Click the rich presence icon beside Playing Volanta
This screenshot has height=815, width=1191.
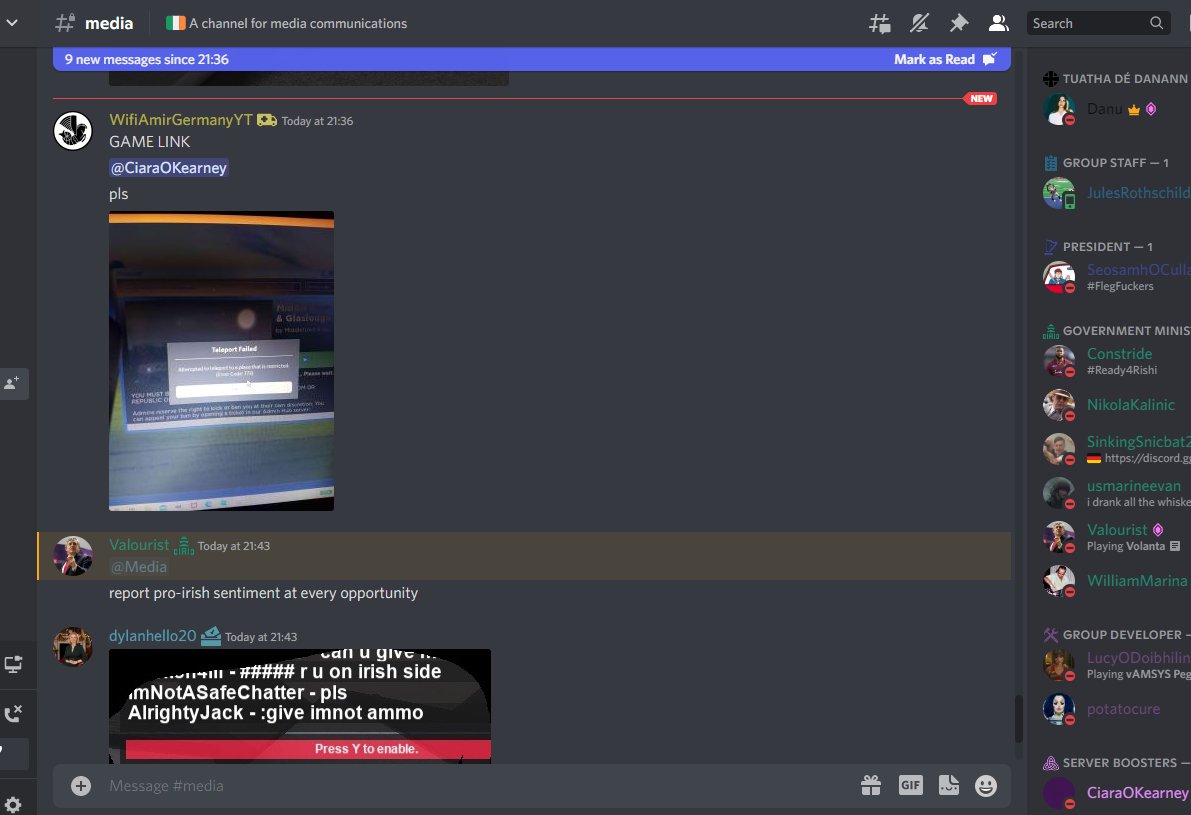tap(1175, 546)
